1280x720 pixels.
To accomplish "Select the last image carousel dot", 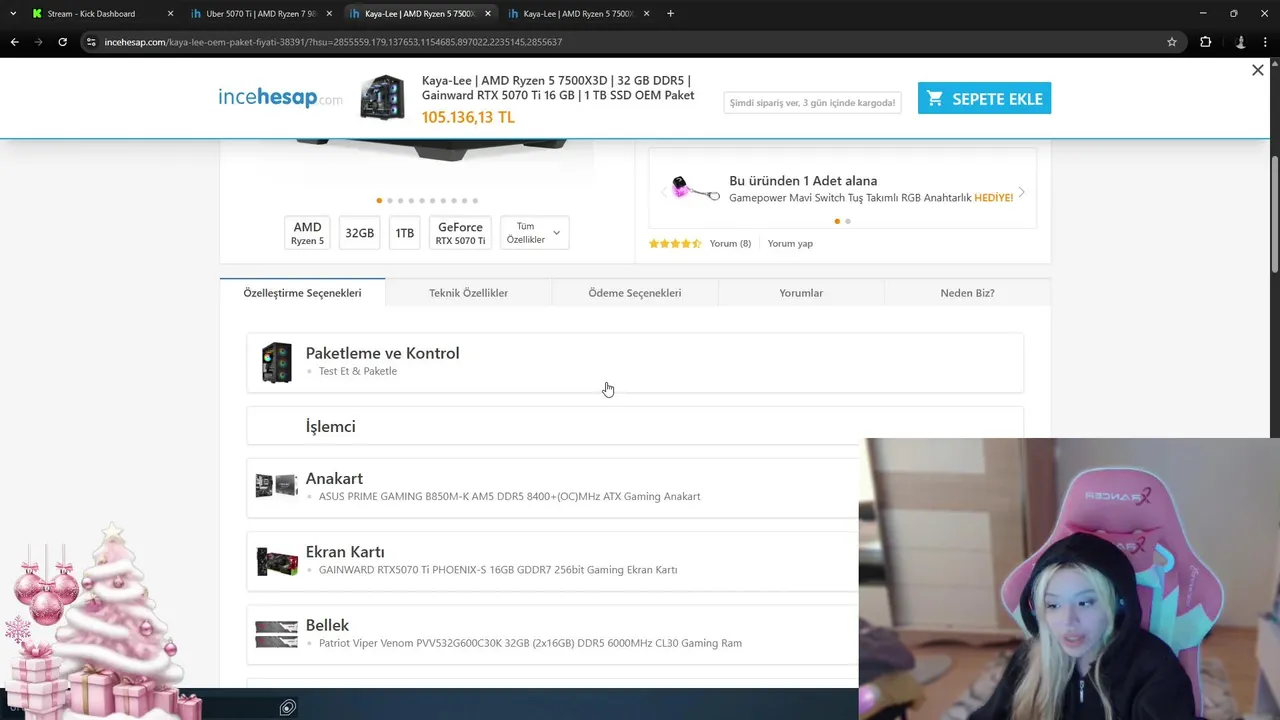I will [475, 201].
